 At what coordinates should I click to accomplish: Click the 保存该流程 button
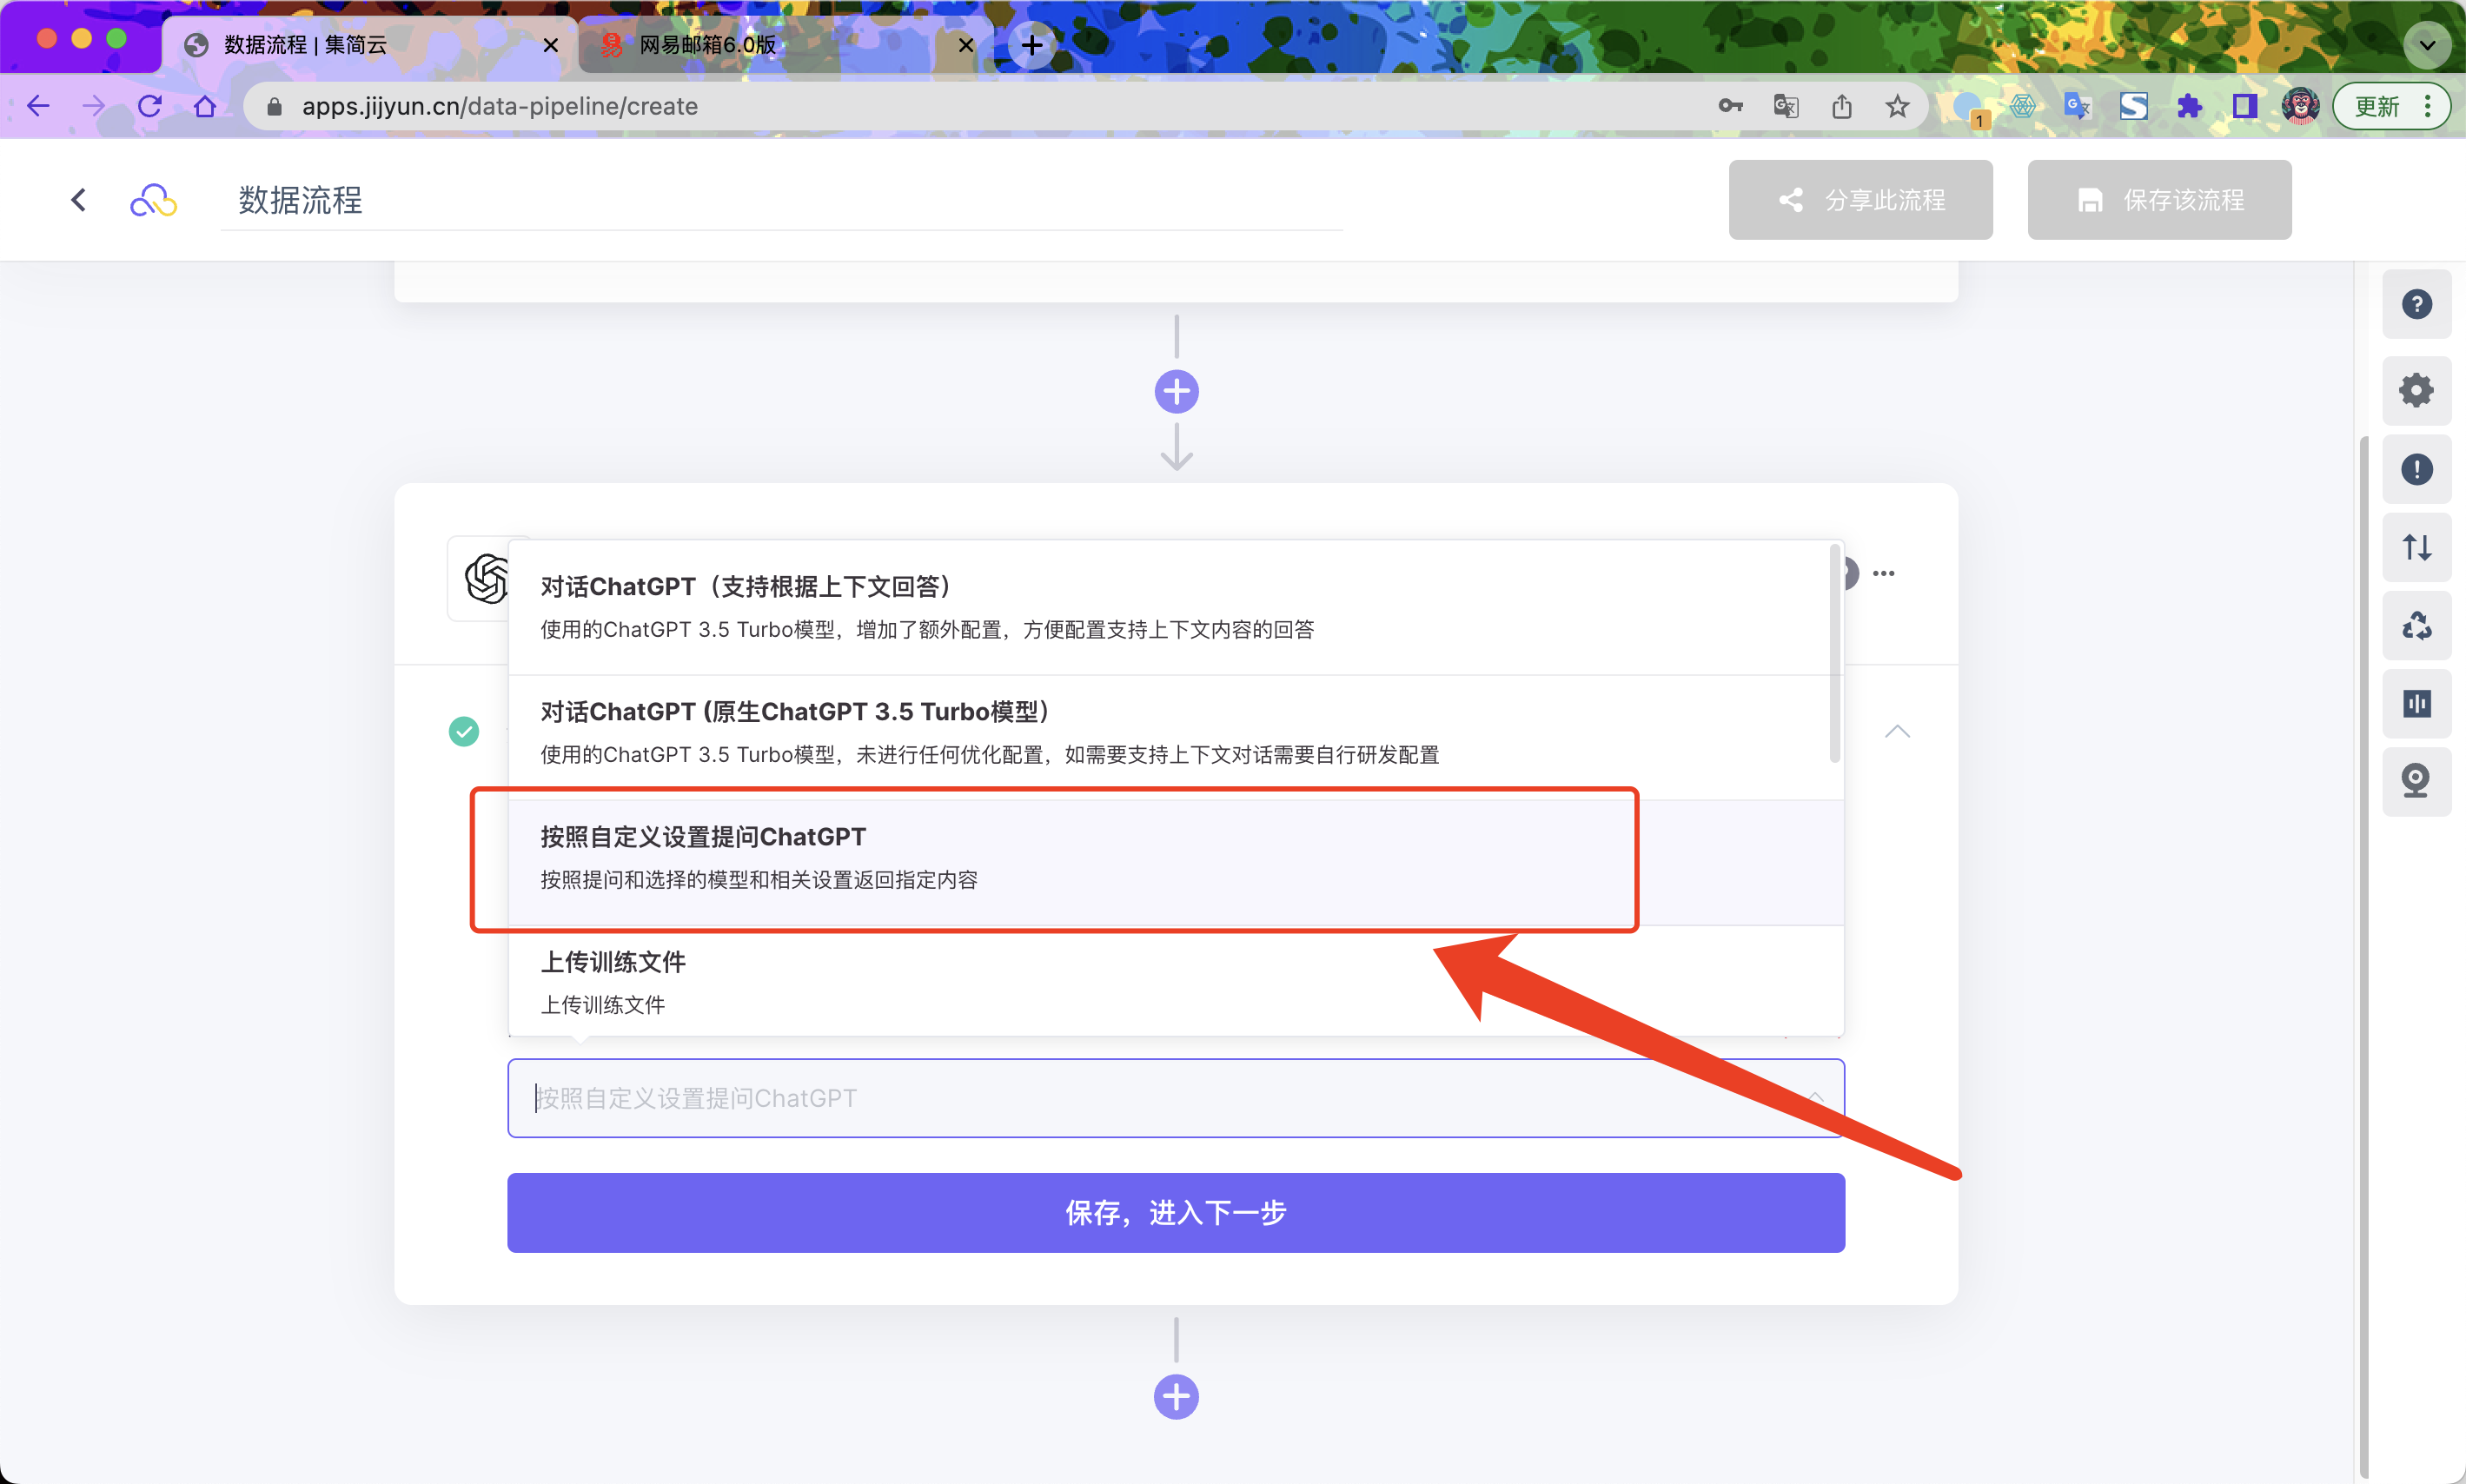(2158, 200)
